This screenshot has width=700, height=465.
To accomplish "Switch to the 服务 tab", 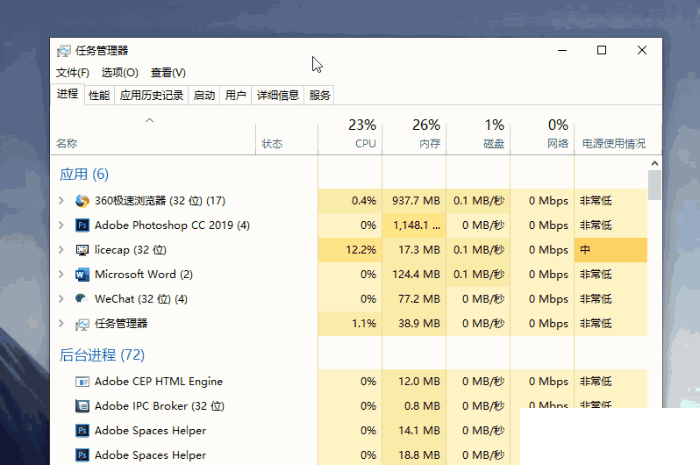I will (x=320, y=95).
